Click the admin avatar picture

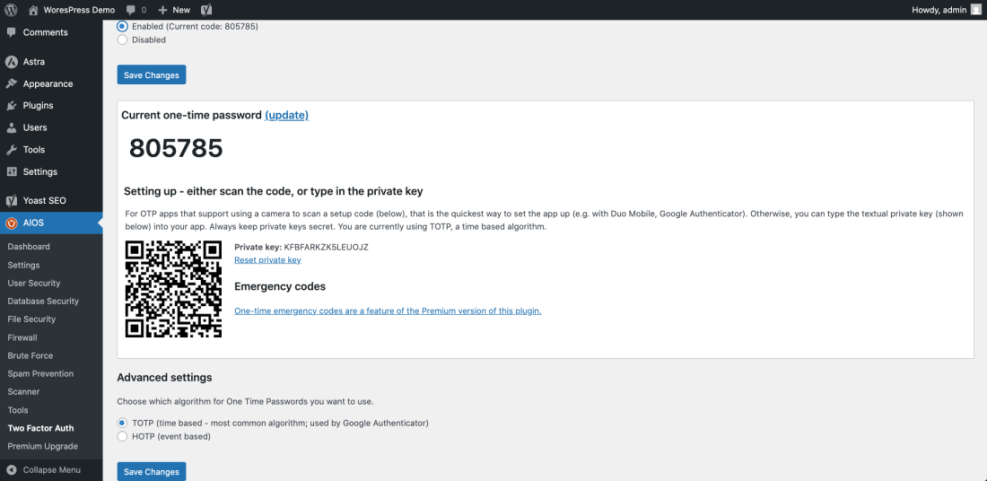coord(975,9)
